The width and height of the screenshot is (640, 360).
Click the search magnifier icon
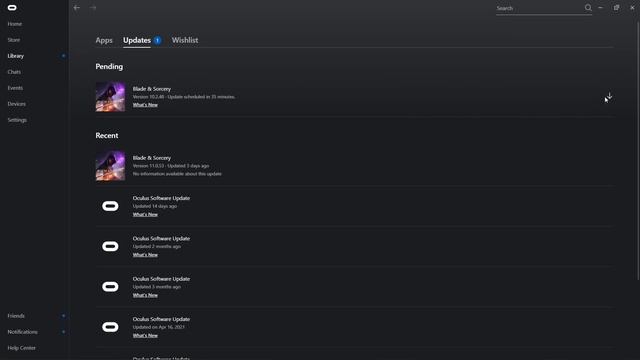point(588,8)
